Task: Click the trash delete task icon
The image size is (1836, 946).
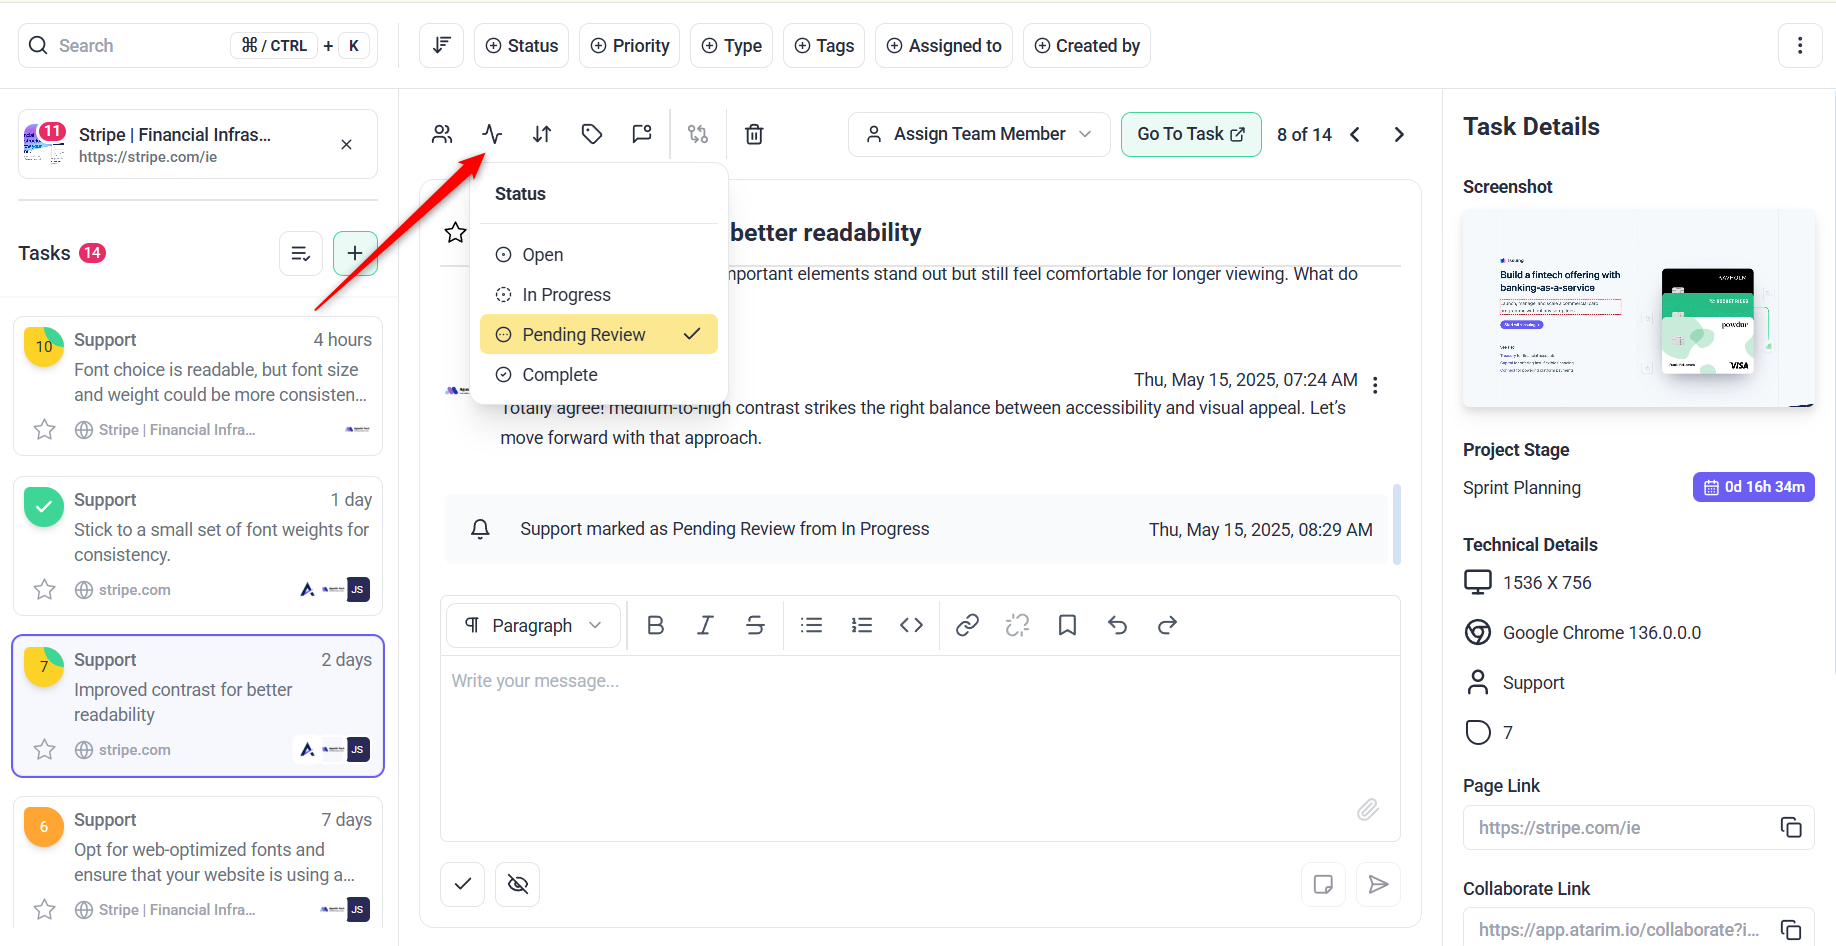Action: coord(754,134)
